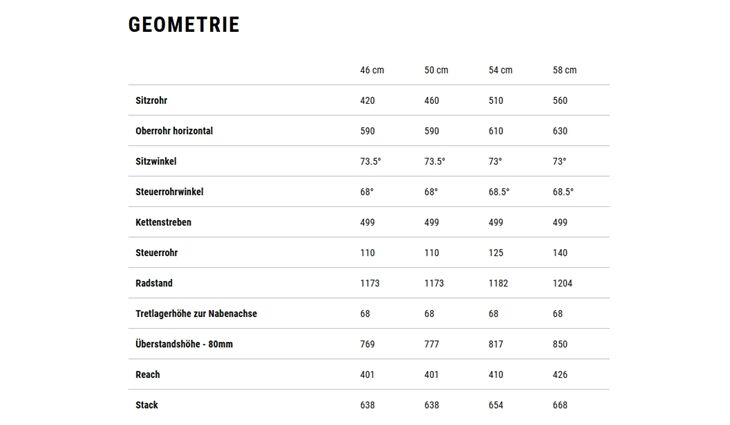Select the 46 cm column header
The height and width of the screenshot is (425, 730).
pos(372,70)
